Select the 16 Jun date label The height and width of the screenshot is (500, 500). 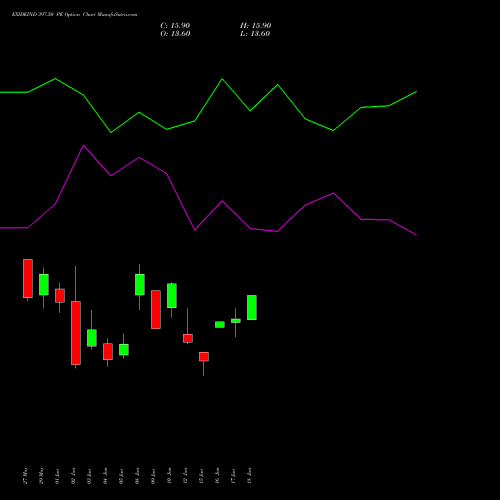click(218, 476)
